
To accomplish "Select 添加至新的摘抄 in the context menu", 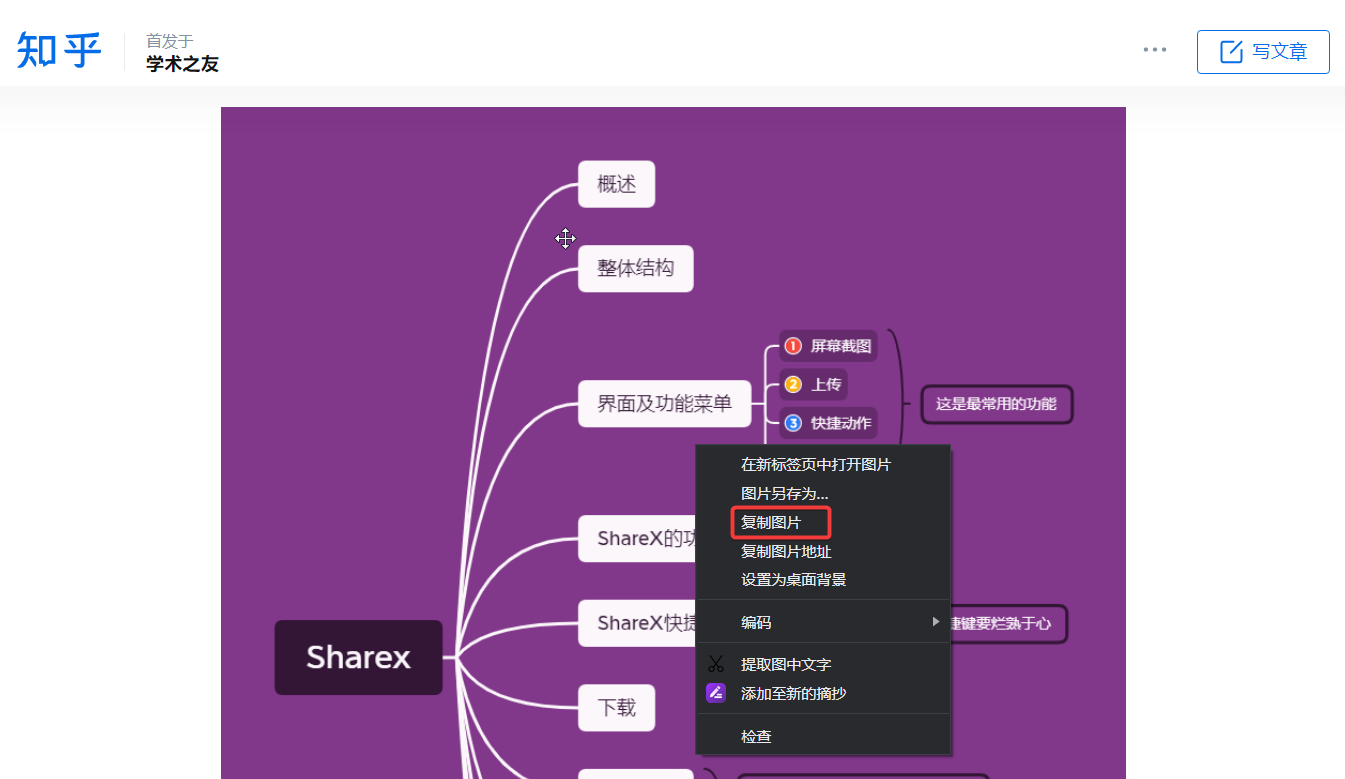I will pos(823,693).
